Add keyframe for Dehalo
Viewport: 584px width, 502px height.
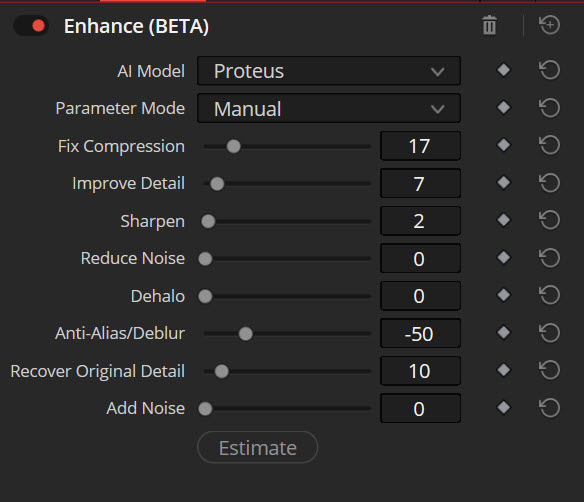point(504,295)
